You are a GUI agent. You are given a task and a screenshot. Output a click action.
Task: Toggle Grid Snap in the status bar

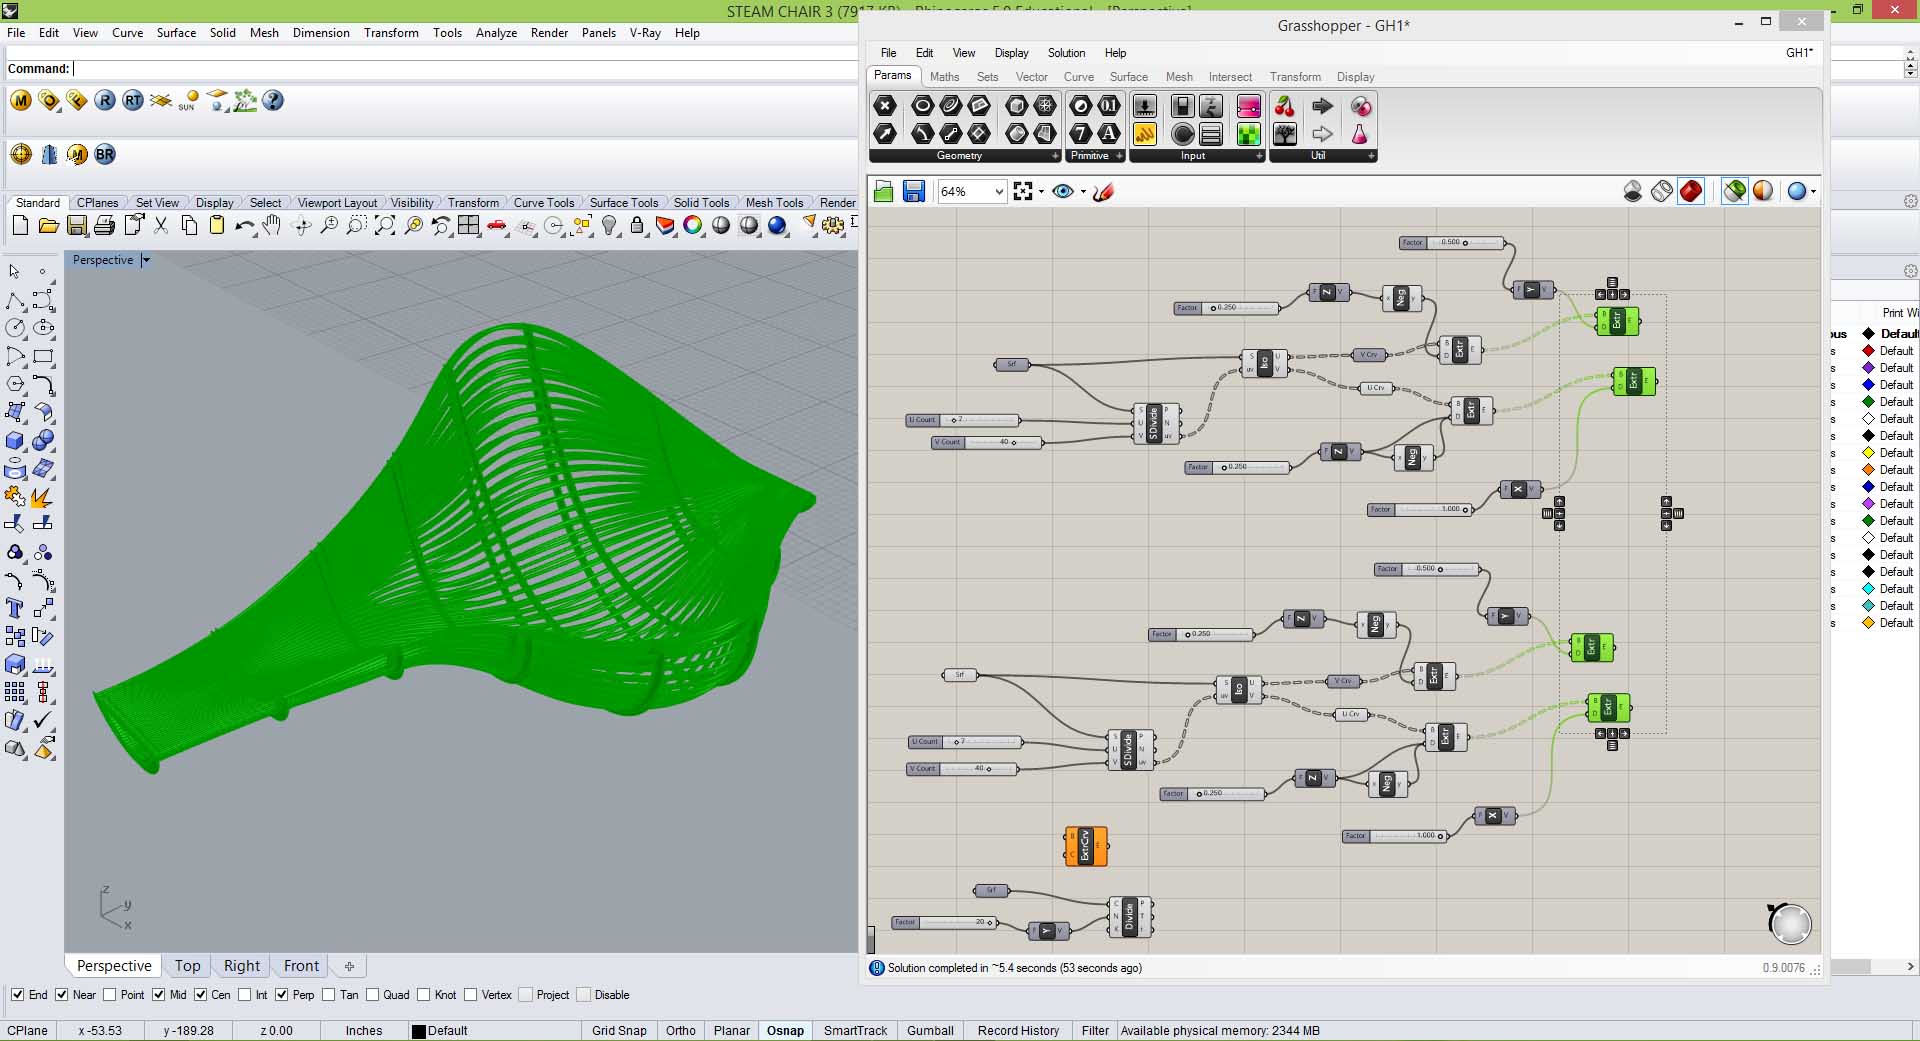[x=618, y=1030]
